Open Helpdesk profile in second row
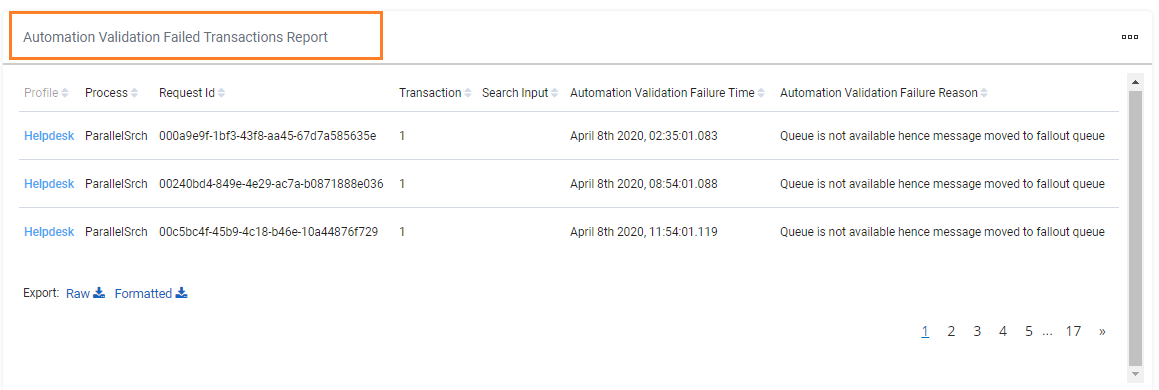1159x390 pixels. click(x=49, y=184)
